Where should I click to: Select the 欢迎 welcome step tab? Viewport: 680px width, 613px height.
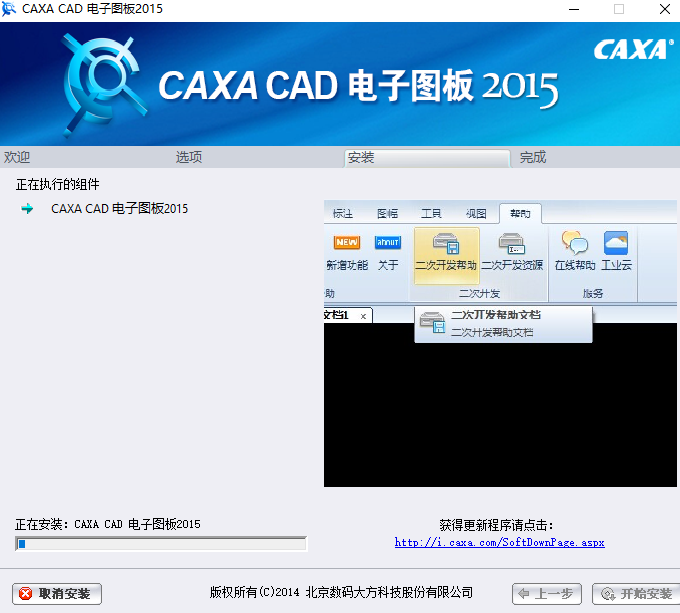17,157
